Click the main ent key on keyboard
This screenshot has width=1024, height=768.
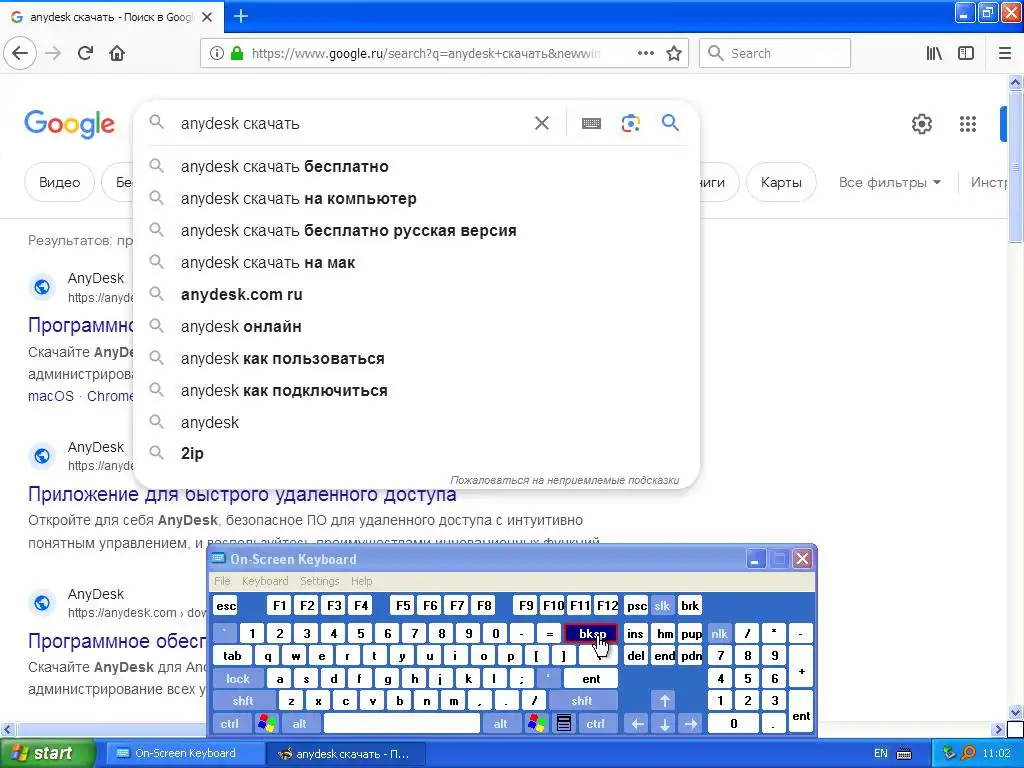point(591,679)
